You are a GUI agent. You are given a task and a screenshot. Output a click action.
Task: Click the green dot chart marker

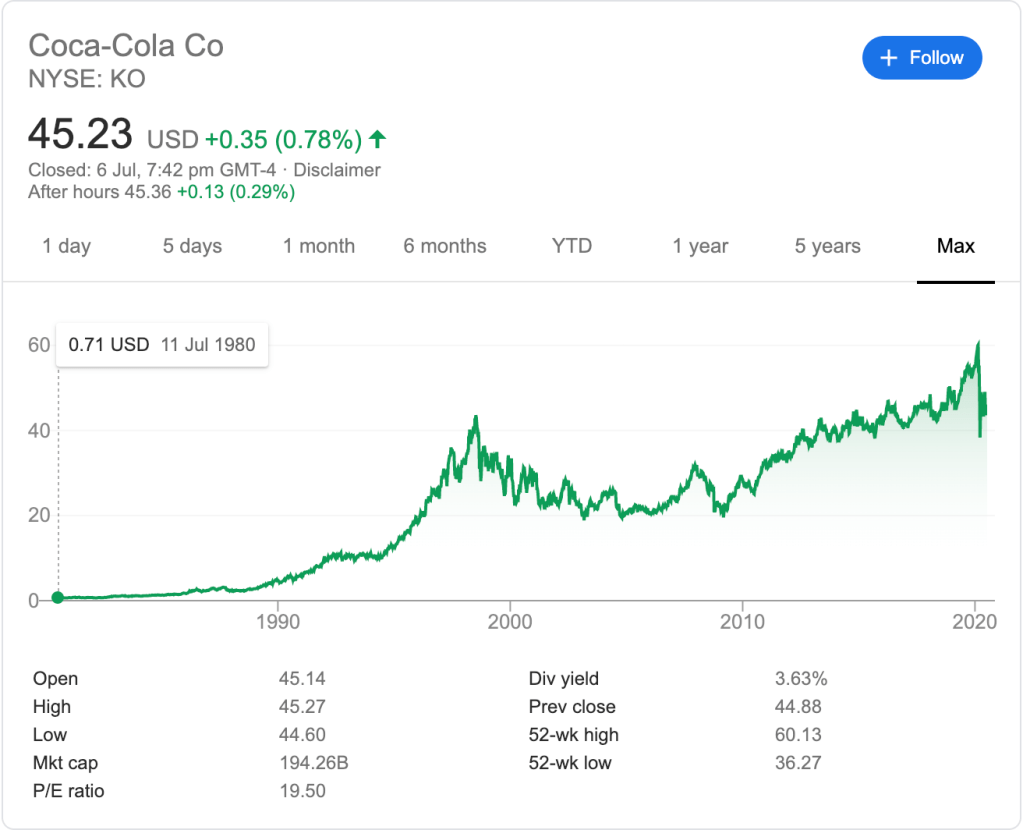58,598
